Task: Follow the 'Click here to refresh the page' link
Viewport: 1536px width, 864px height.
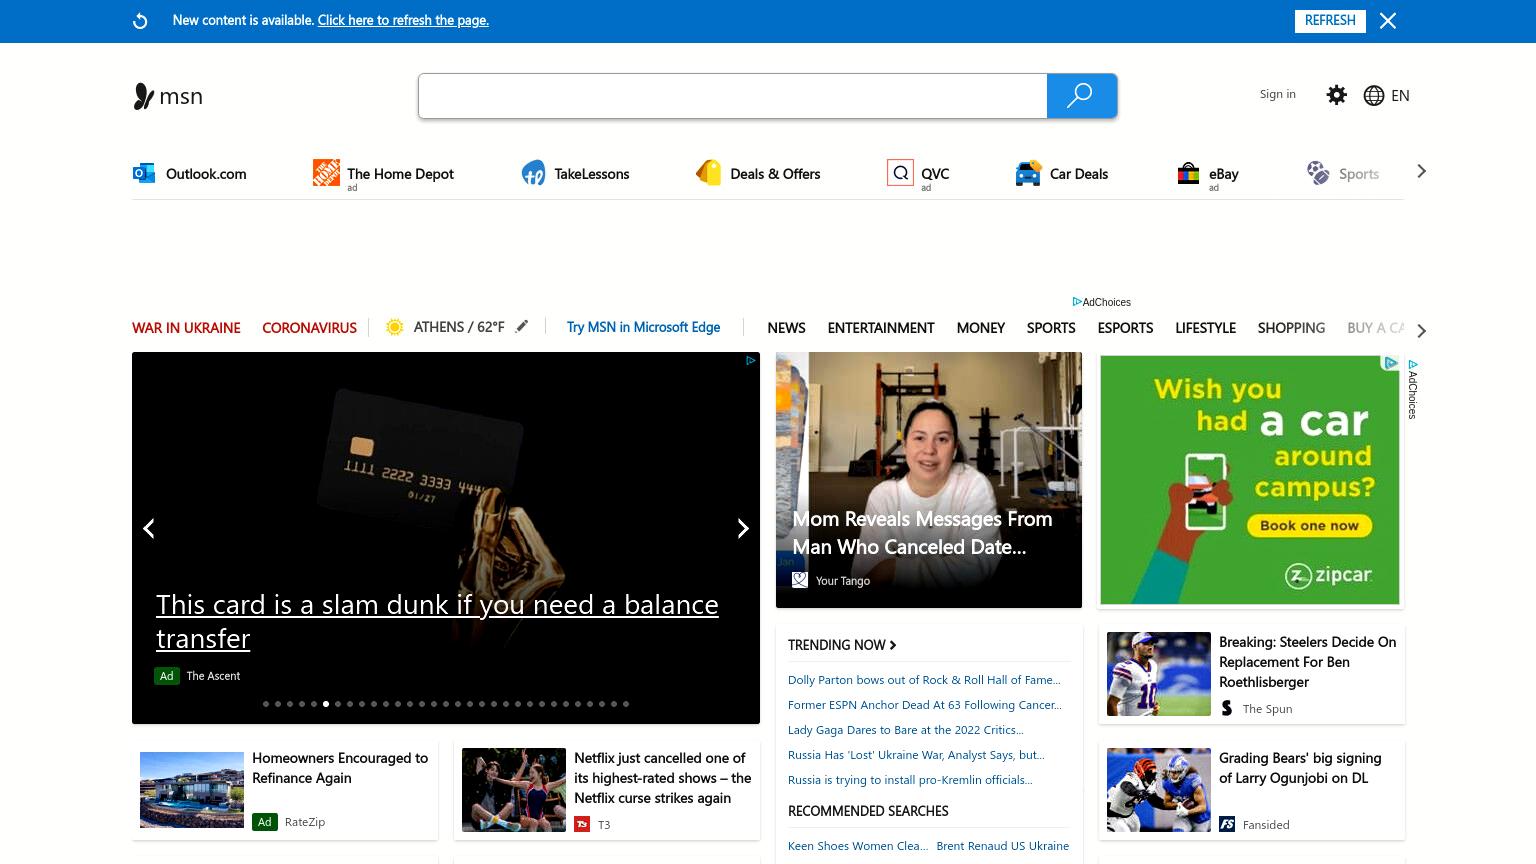Action: (403, 20)
